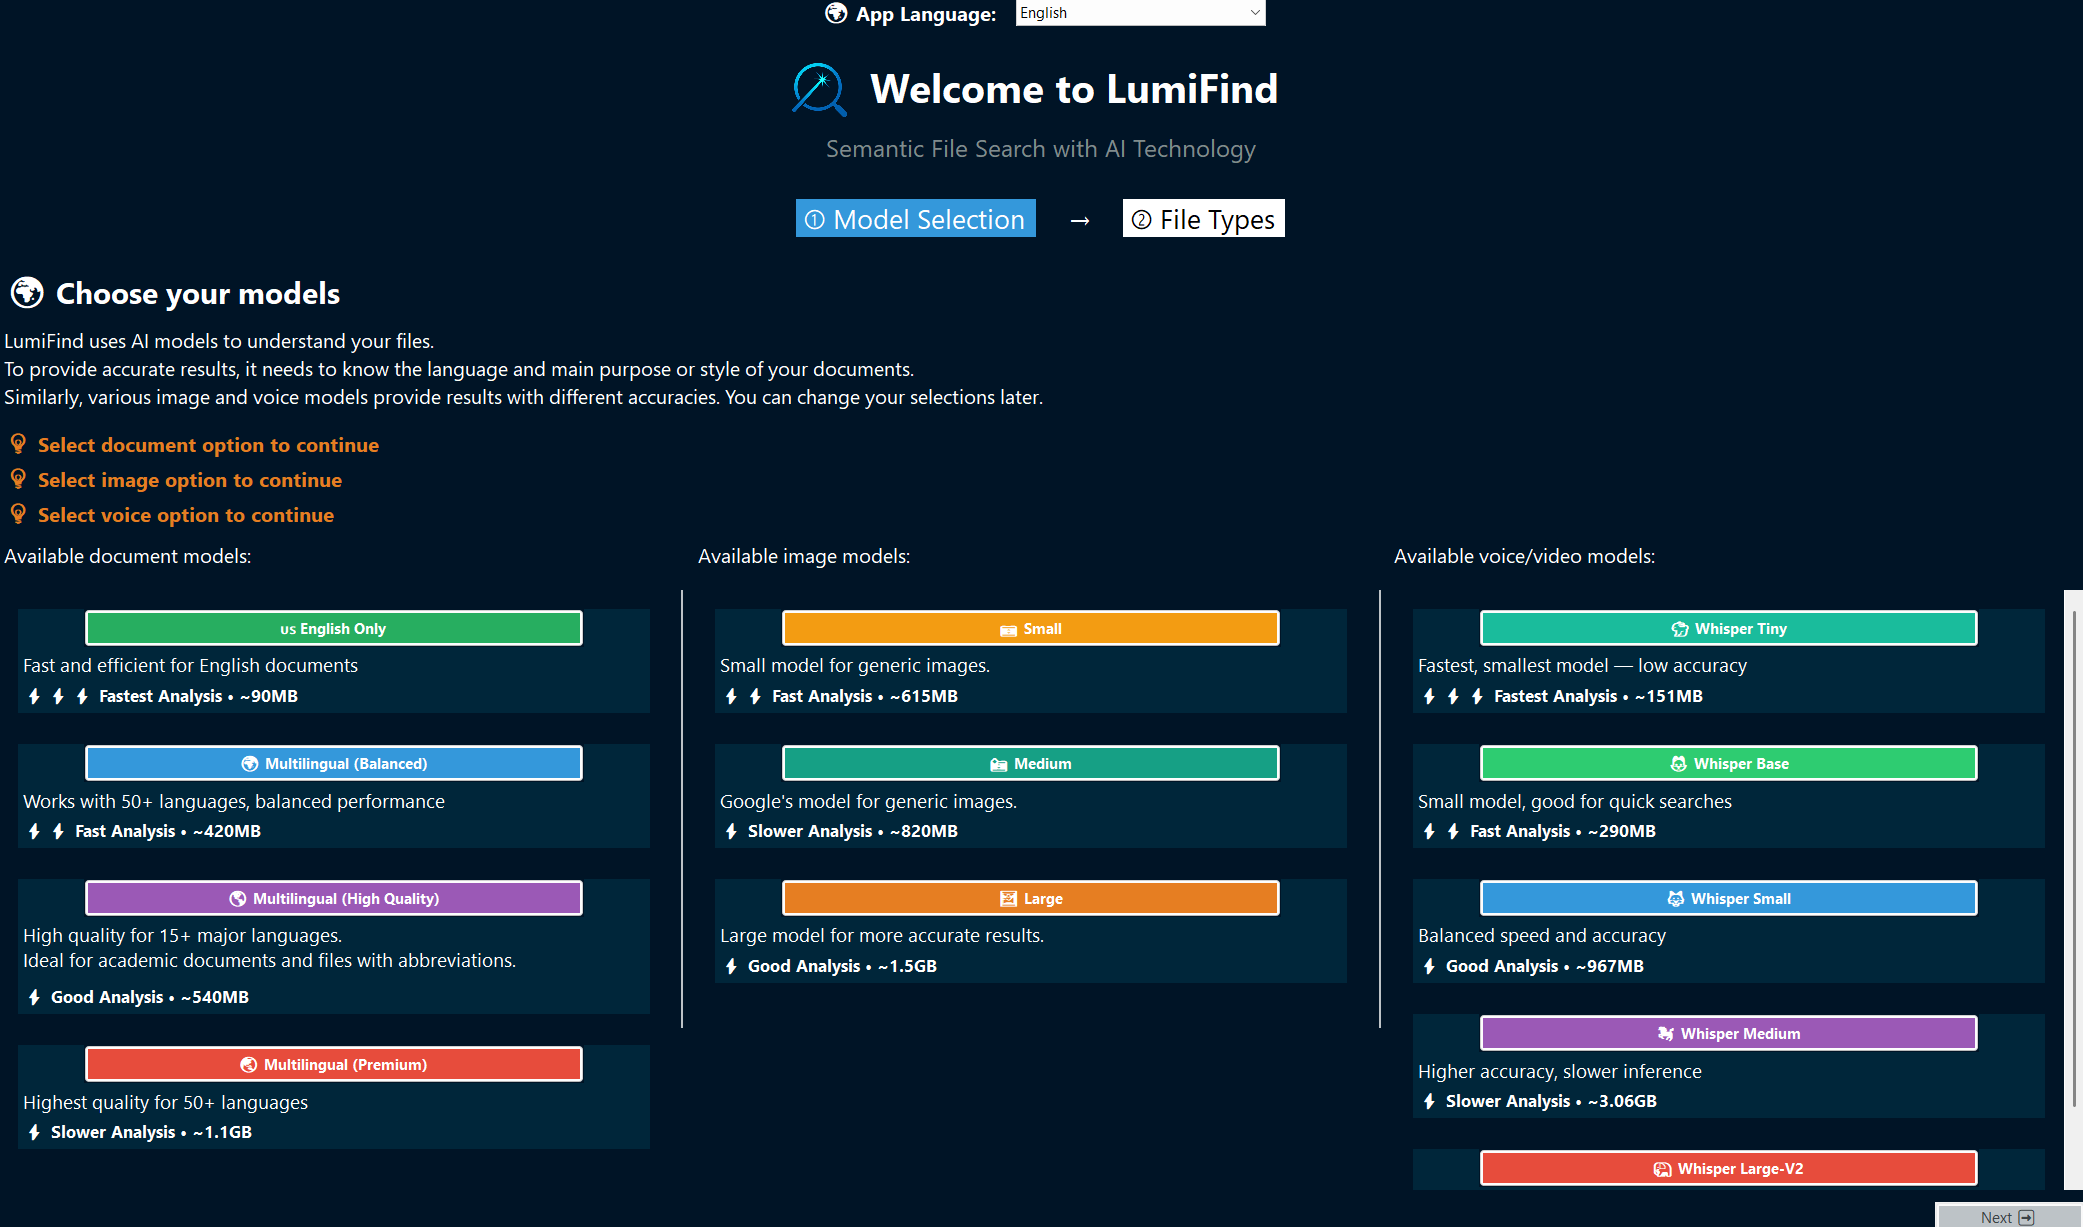
Task: Choose the Multilingual (High Quality) document model
Action: (x=334, y=898)
